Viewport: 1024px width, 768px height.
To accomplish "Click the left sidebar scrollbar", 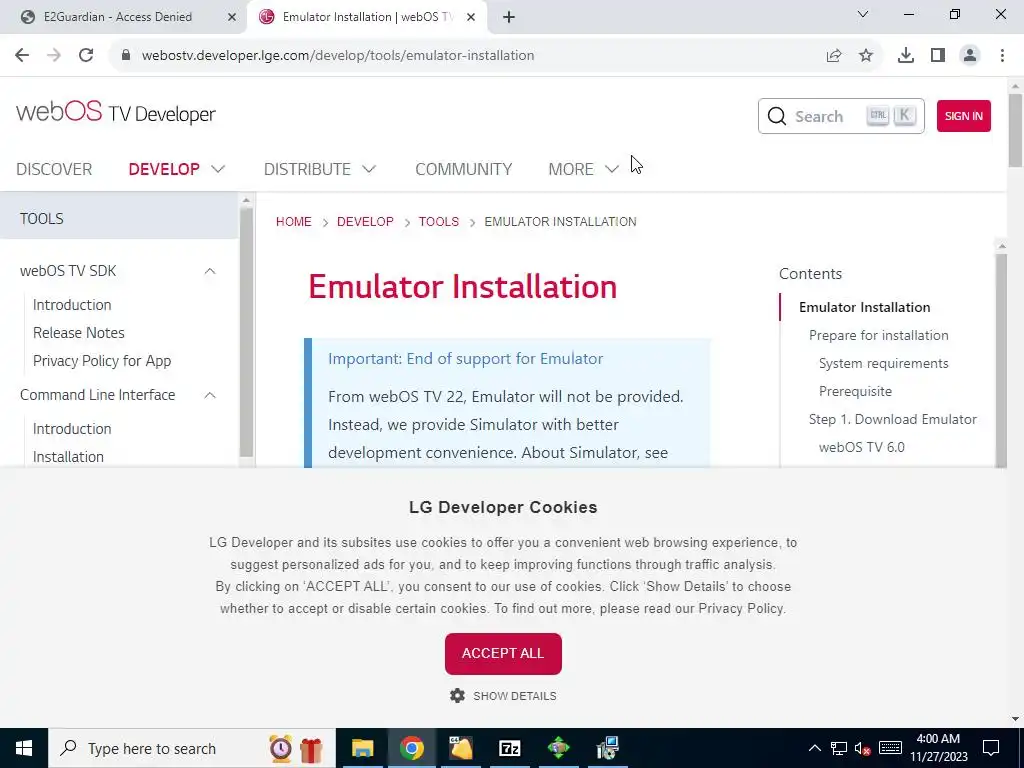I will point(246,330).
